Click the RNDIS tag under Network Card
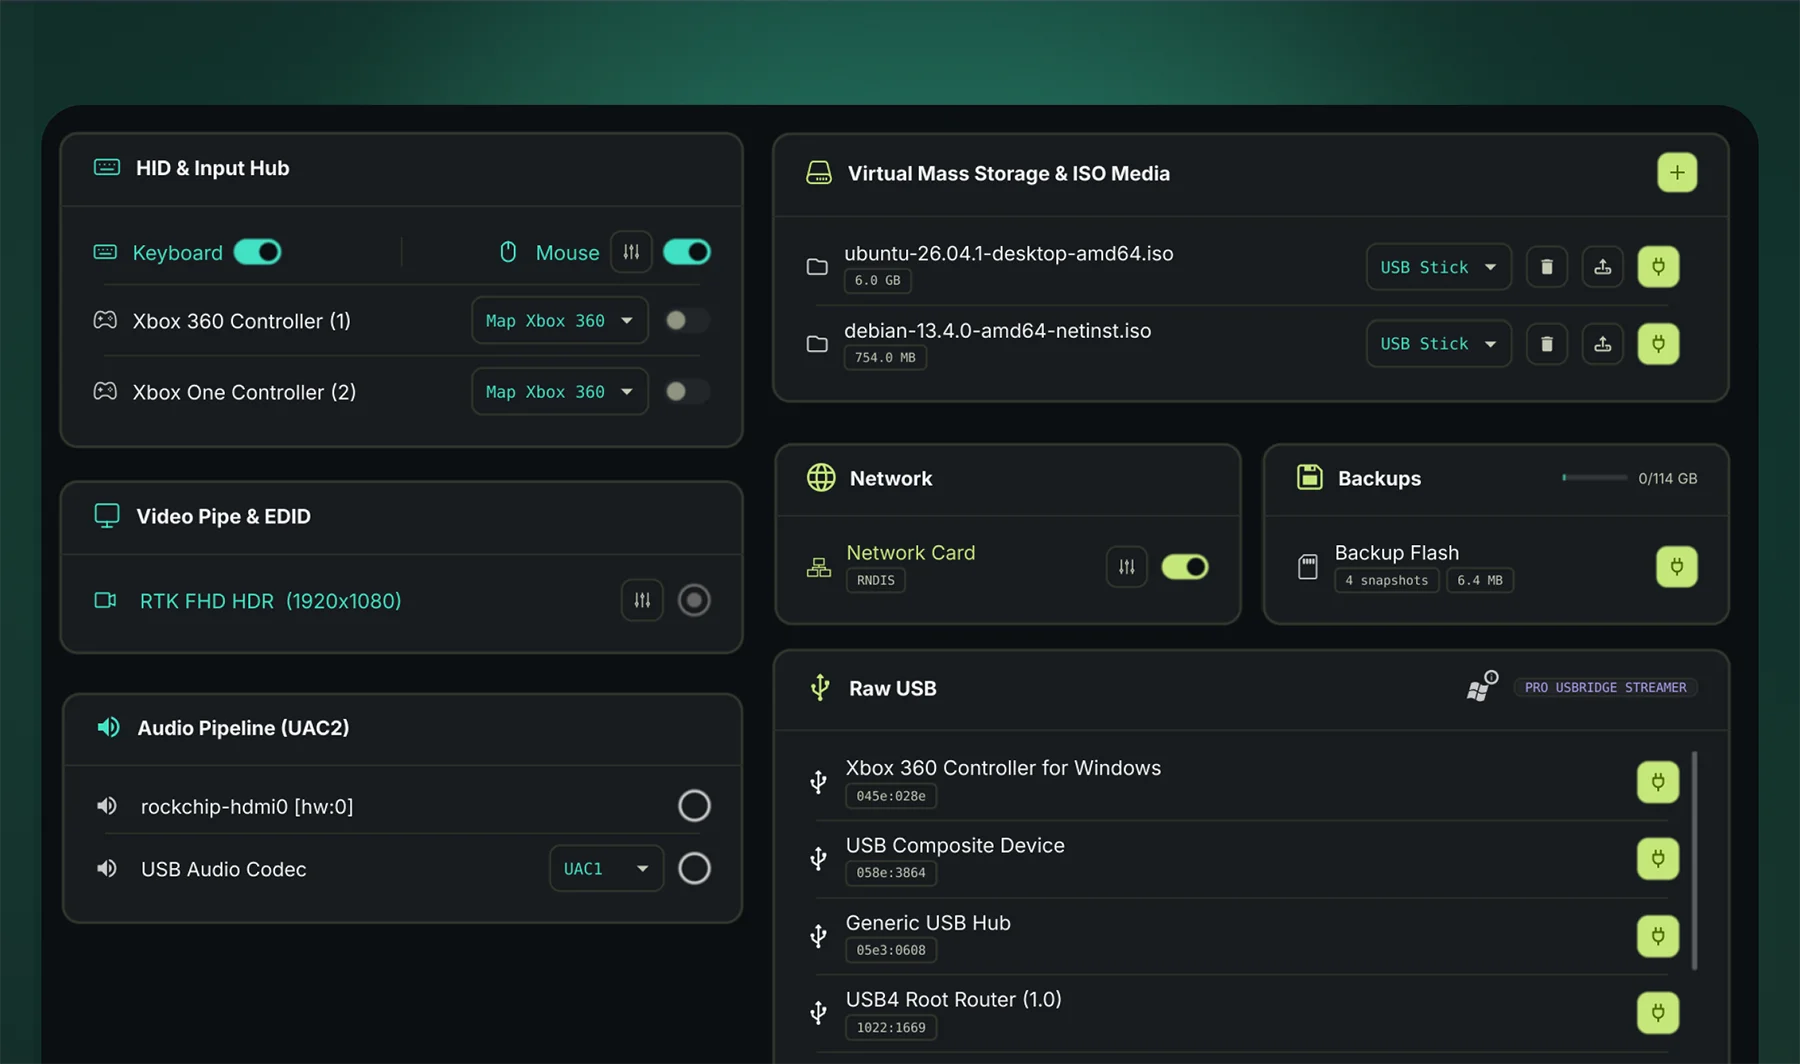Image resolution: width=1800 pixels, height=1064 pixels. point(876,580)
